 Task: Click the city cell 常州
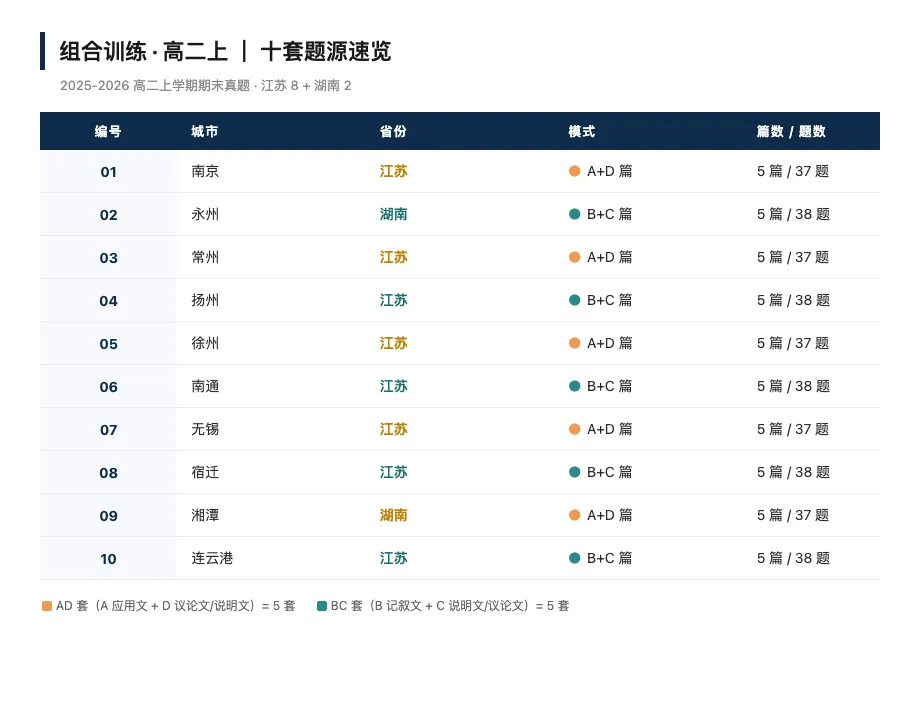[x=205, y=257]
